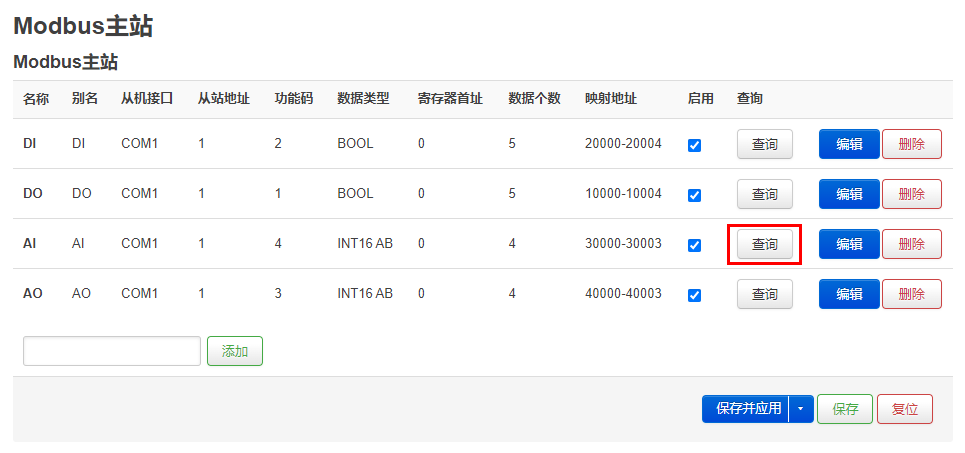Select mapping address 30000-30003

pyautogui.click(x=623, y=244)
